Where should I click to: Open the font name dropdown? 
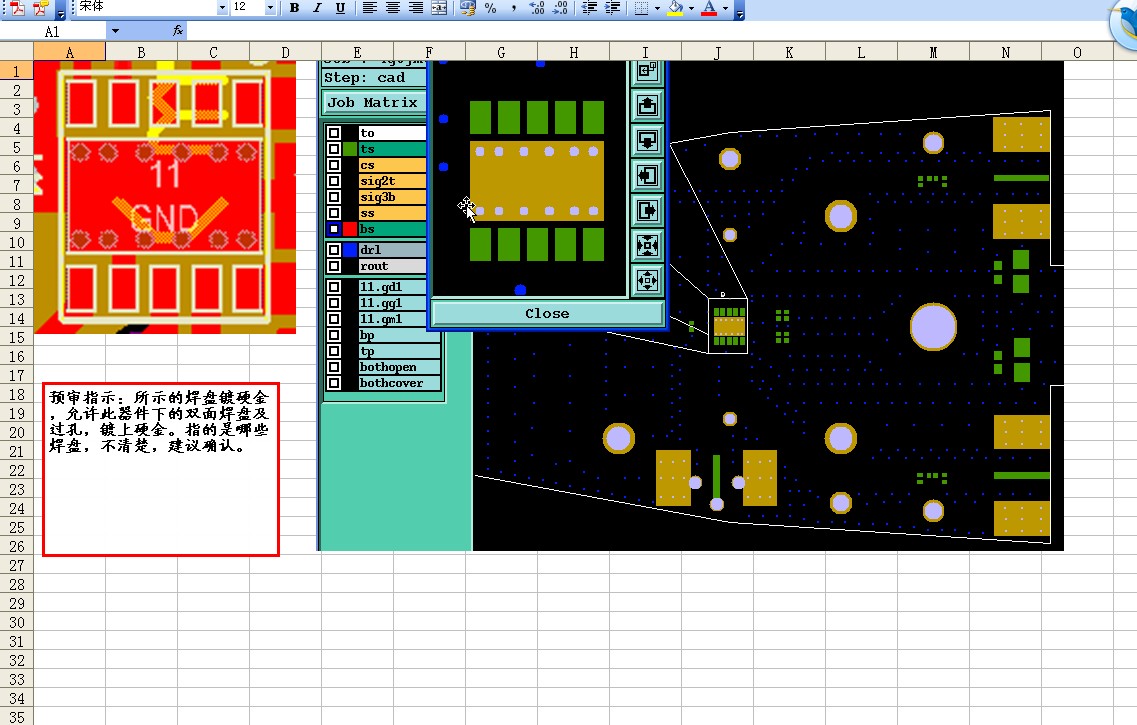222,8
